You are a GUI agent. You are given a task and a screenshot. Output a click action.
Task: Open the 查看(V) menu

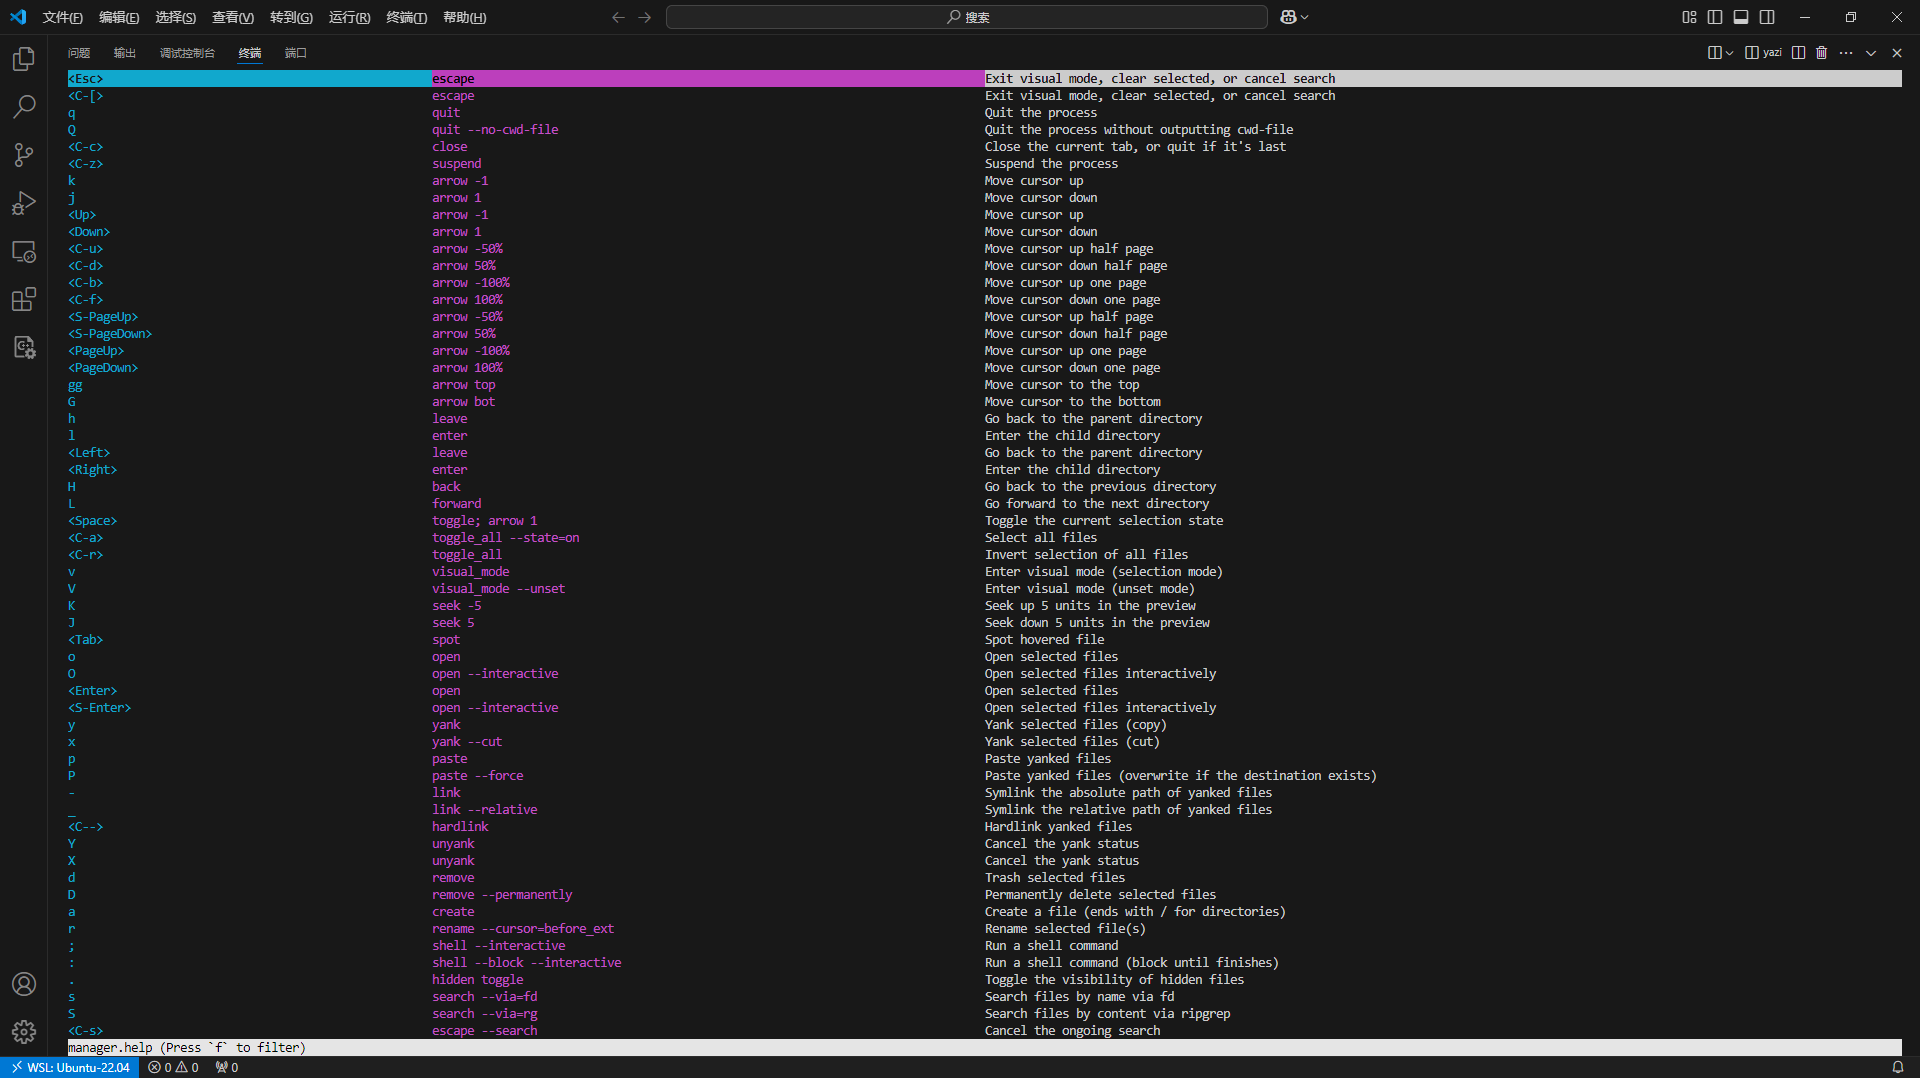[232, 17]
